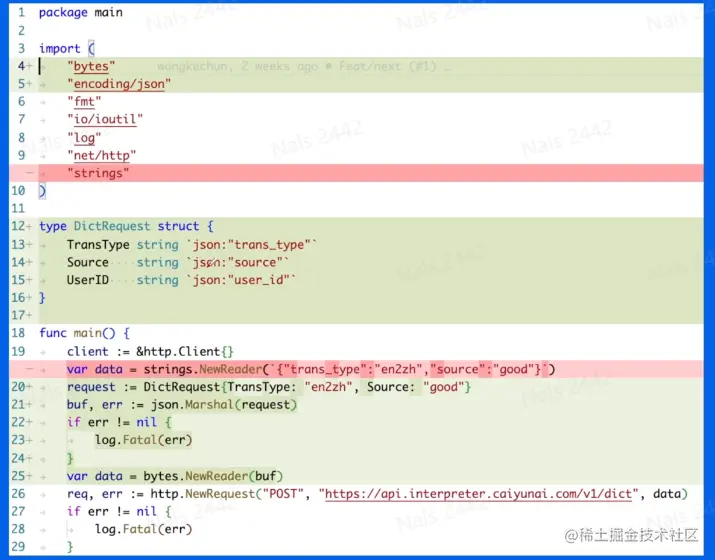Image resolution: width=715 pixels, height=560 pixels.
Task: Select the "log" import on line 8
Action: point(84,138)
